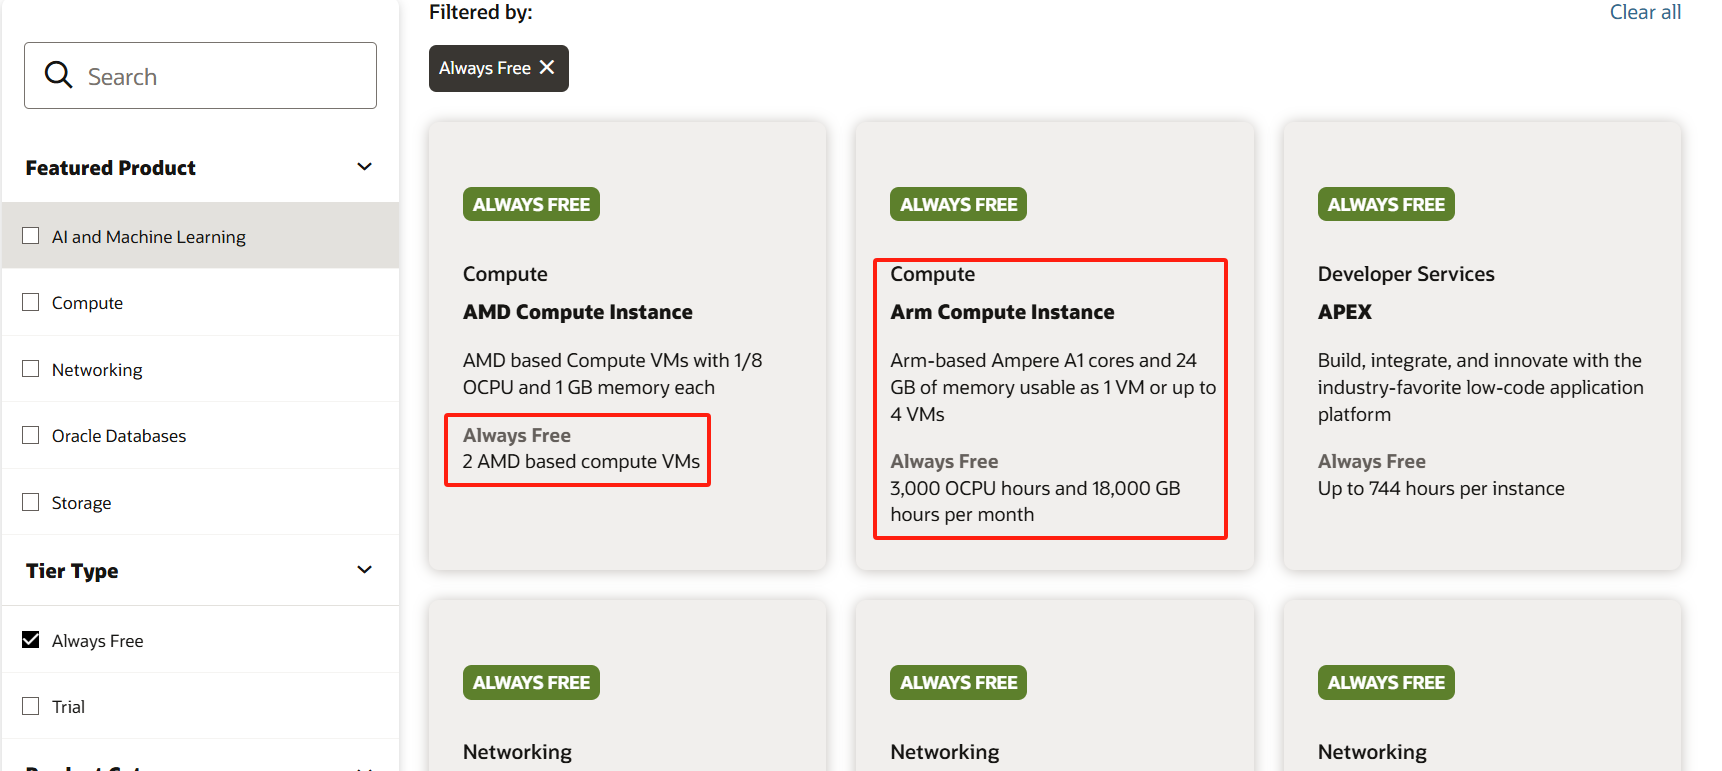This screenshot has height=771, width=1722.
Task: Click Always Free badge on Arm card
Action: point(958,204)
